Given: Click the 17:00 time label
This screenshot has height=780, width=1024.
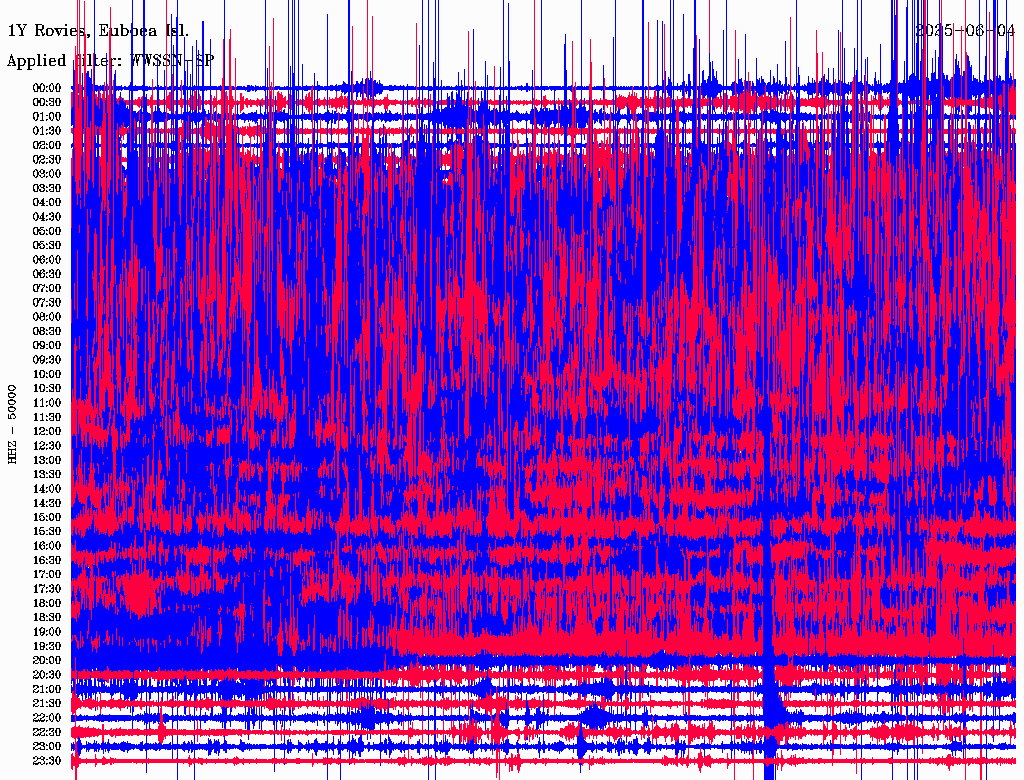Looking at the screenshot, I should point(48,574).
